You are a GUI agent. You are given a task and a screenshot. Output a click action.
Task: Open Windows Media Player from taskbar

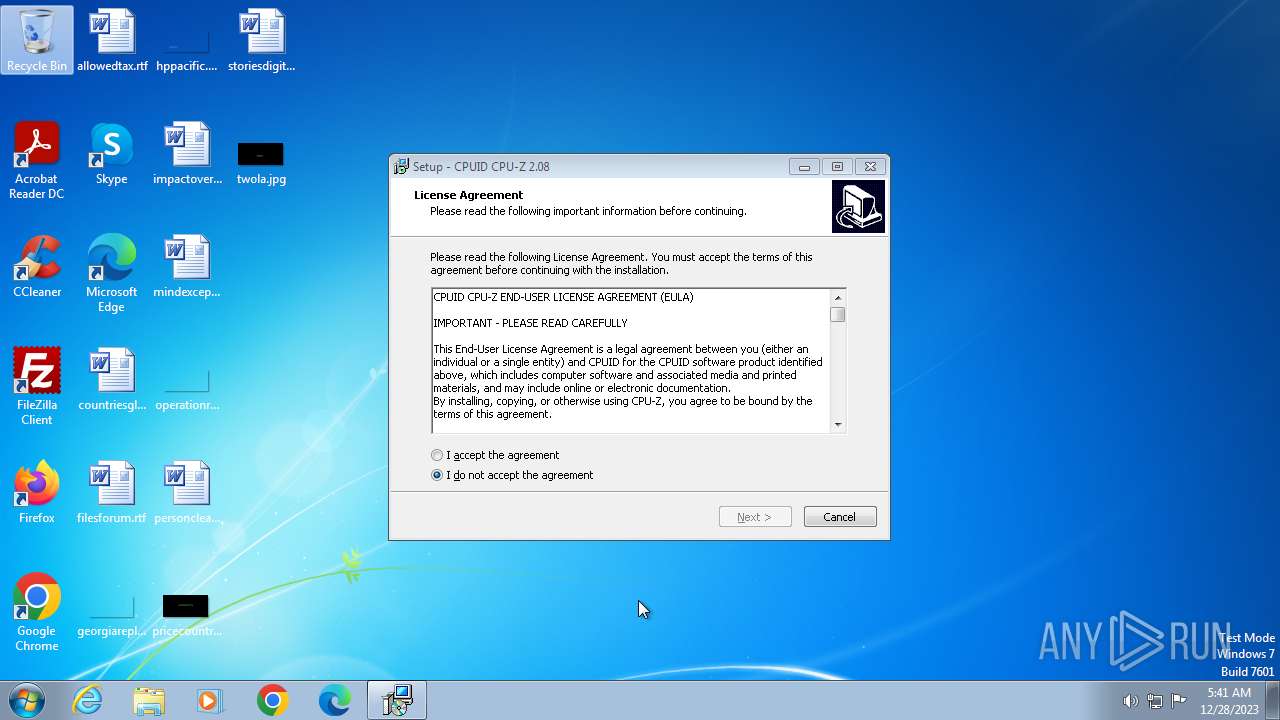tap(210, 701)
